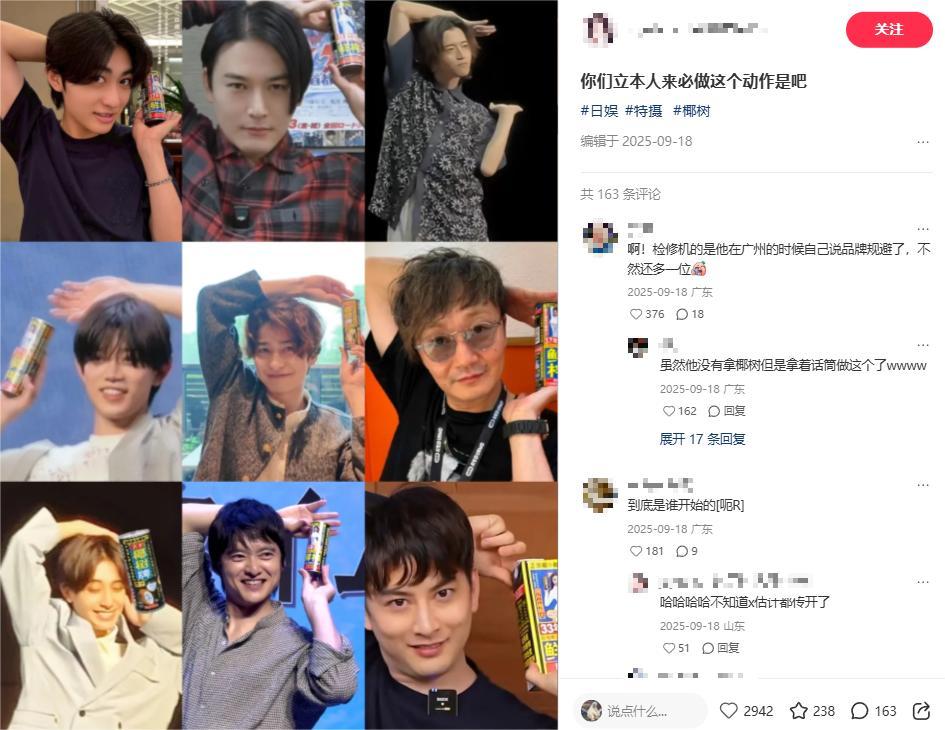The image size is (945, 730).
Task: Share the post using share icon
Action: [921, 711]
